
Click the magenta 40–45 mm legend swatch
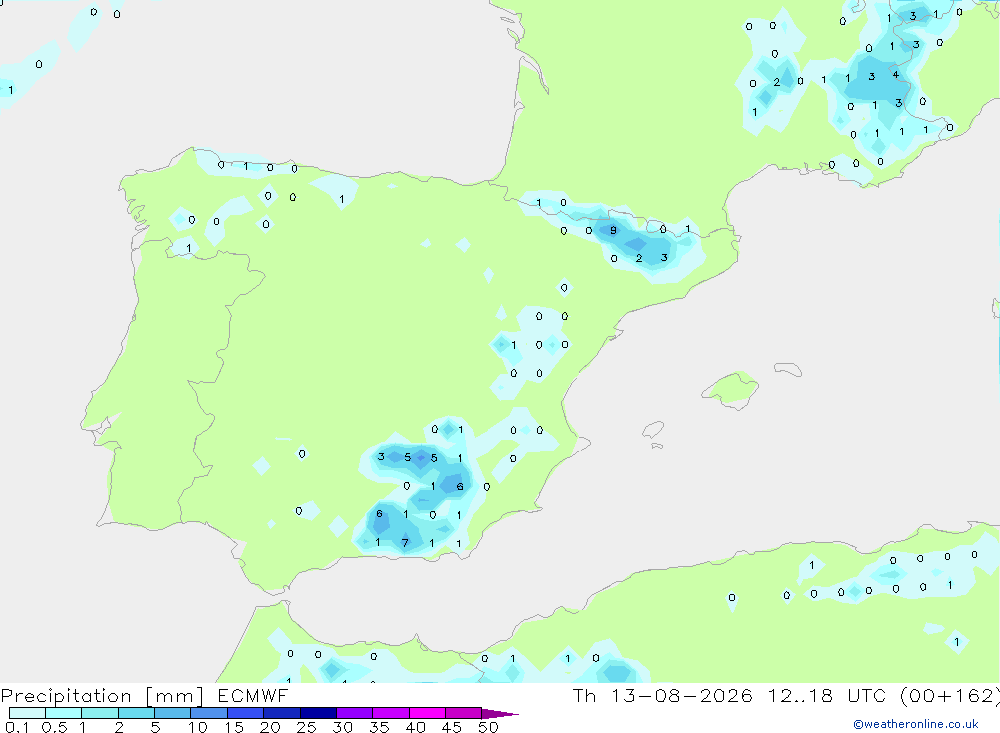point(427,713)
